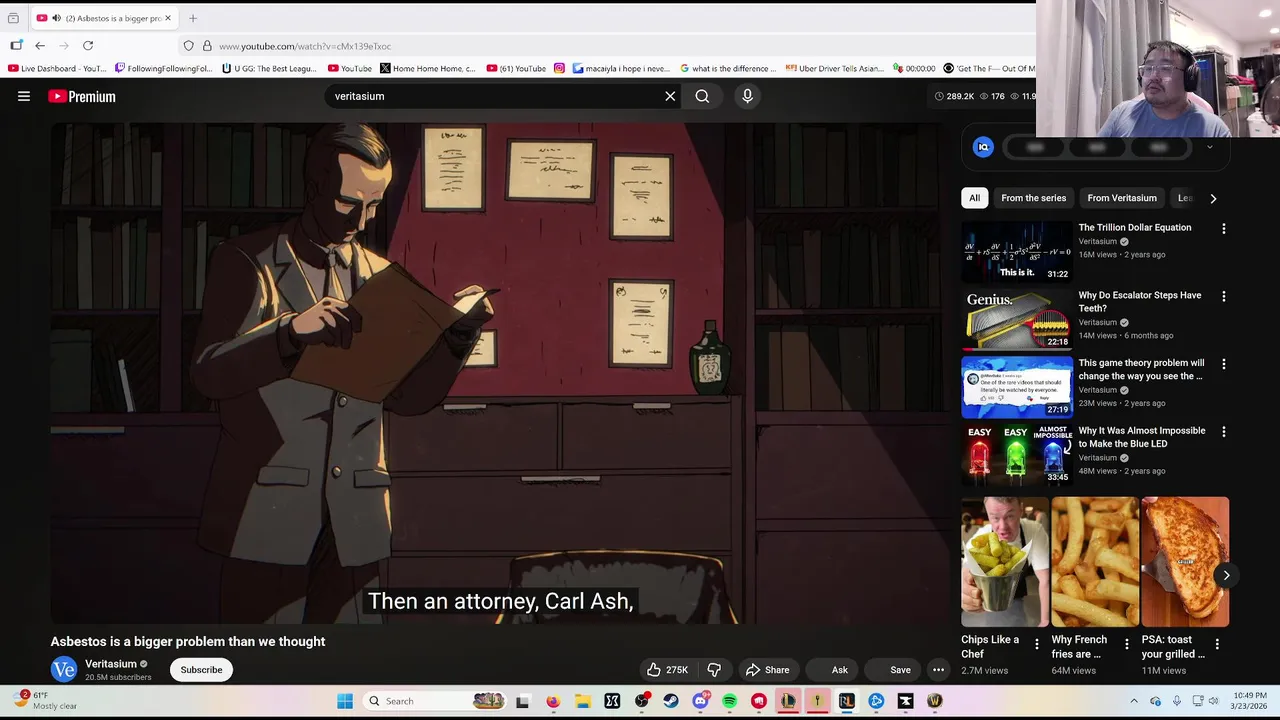Select the All filter chip
The image size is (1280, 720).
974,198
